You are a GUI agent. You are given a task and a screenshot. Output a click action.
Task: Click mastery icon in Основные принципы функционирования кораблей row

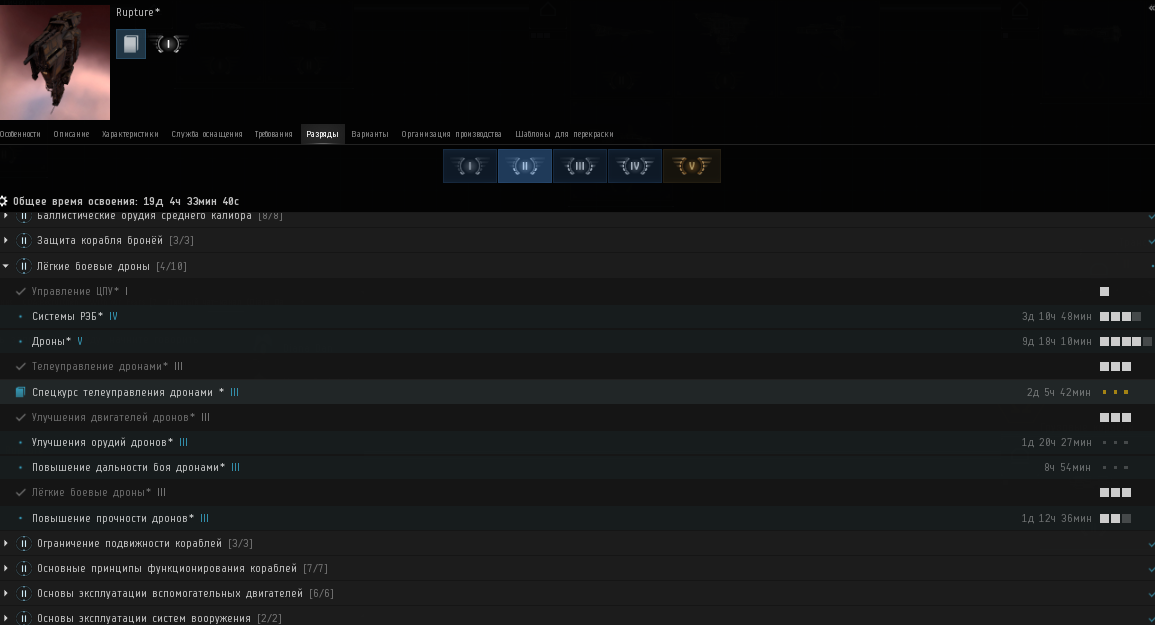tap(24, 568)
